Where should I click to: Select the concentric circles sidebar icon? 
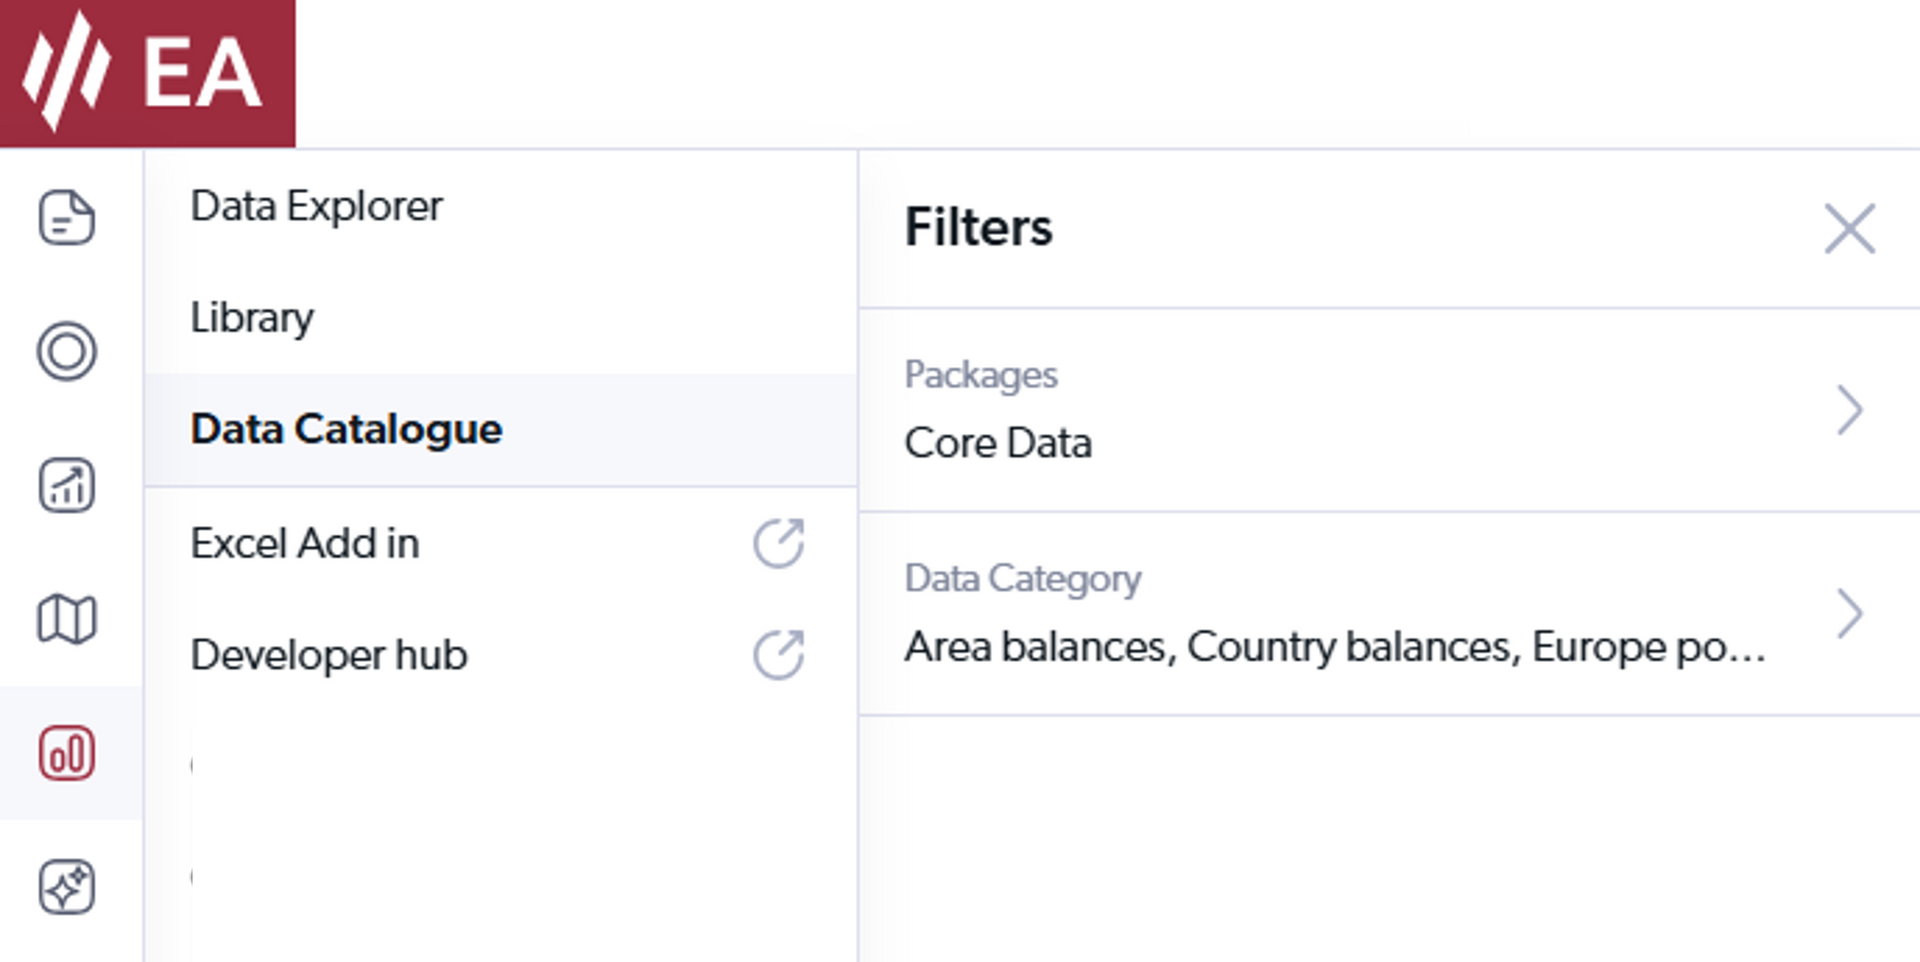pos(67,351)
